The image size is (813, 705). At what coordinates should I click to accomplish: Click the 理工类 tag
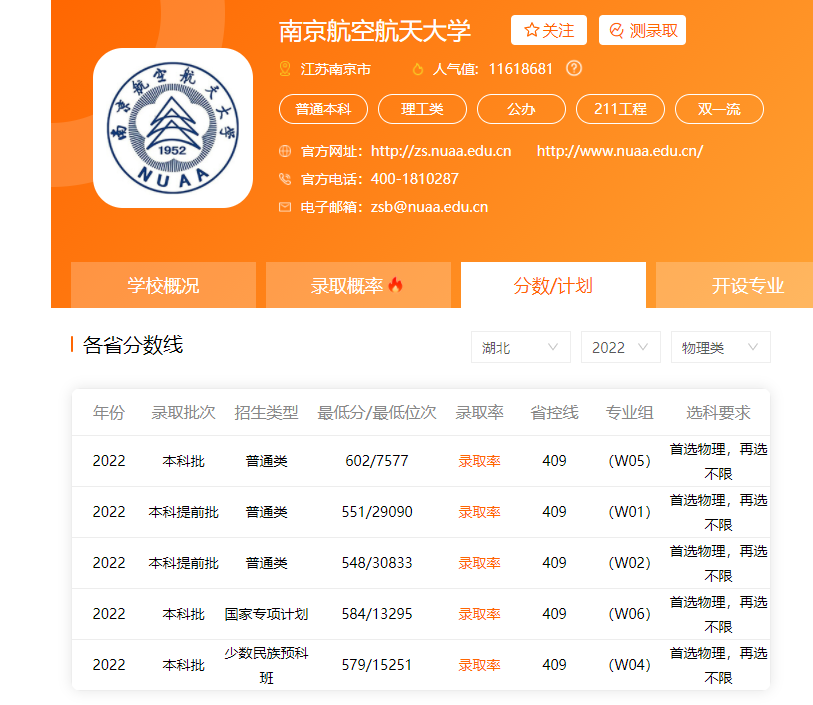[422, 109]
